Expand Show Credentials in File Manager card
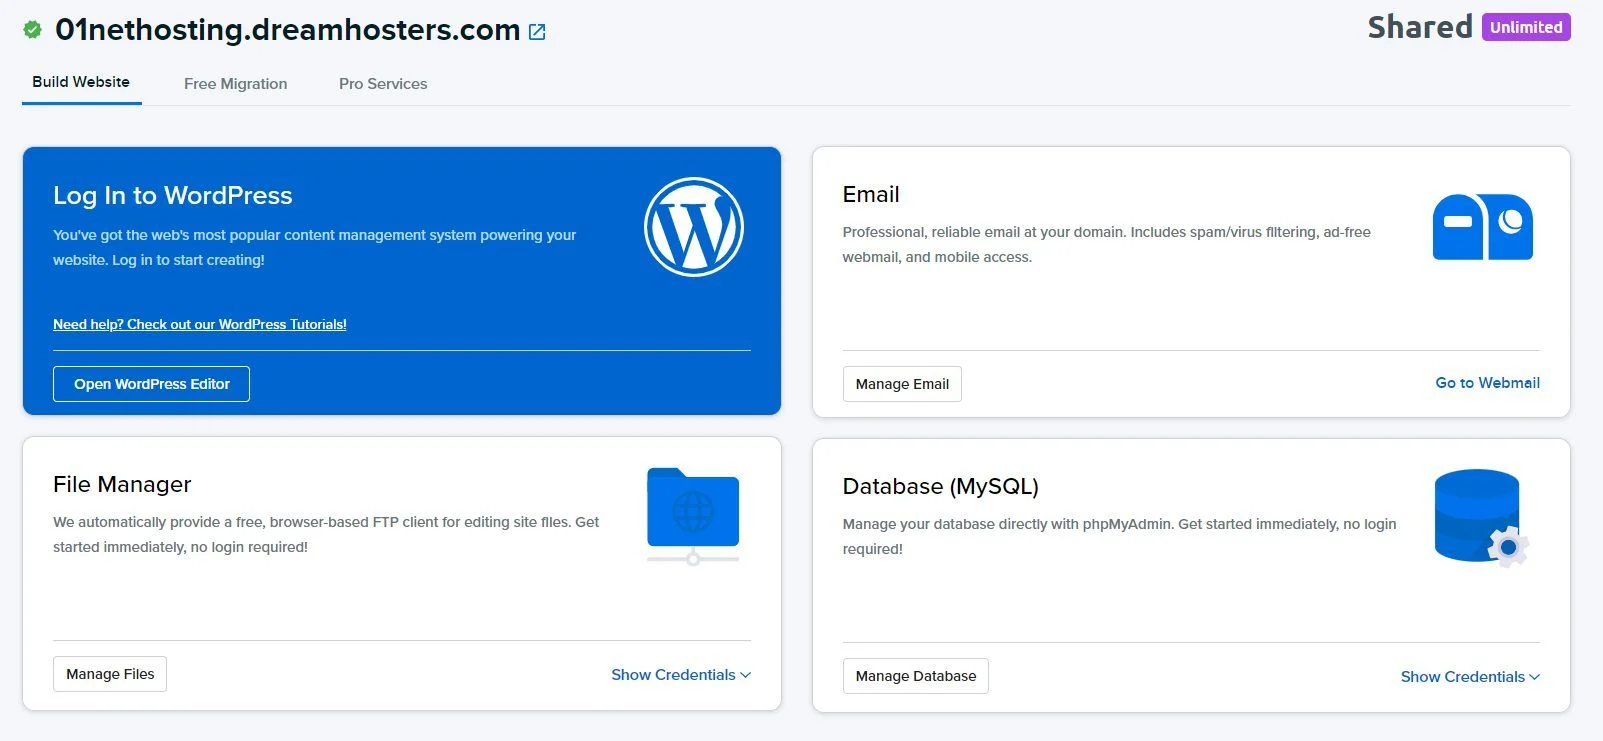This screenshot has height=741, width=1603. click(x=680, y=675)
